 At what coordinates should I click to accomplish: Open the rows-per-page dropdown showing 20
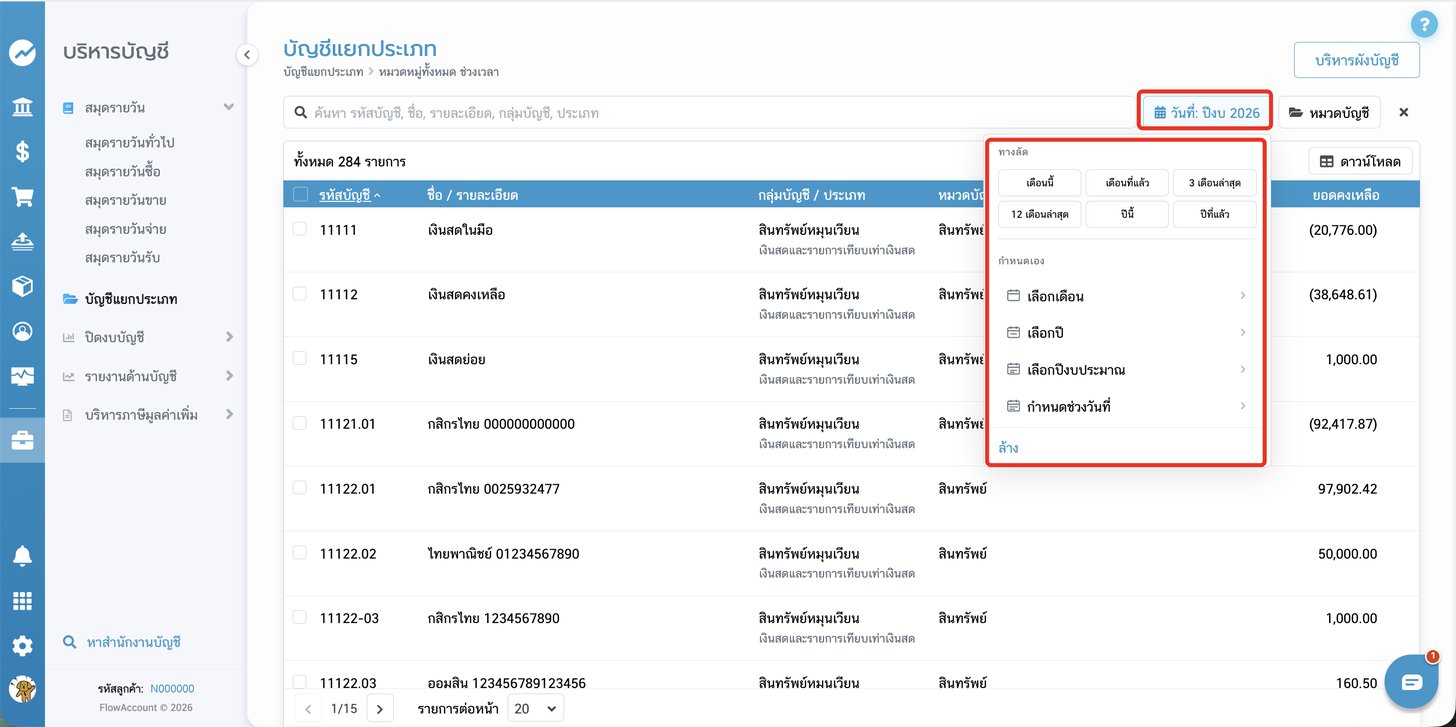(x=535, y=709)
